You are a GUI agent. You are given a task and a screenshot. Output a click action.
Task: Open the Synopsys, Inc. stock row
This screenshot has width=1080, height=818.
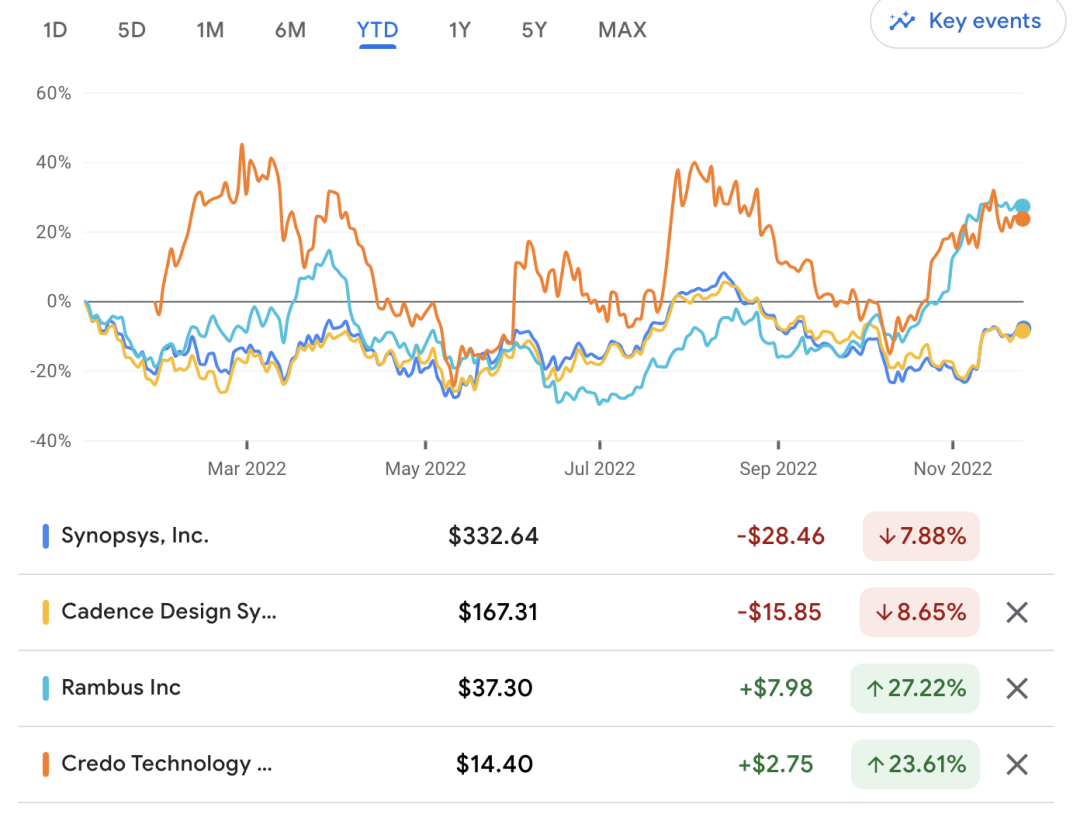(x=536, y=536)
